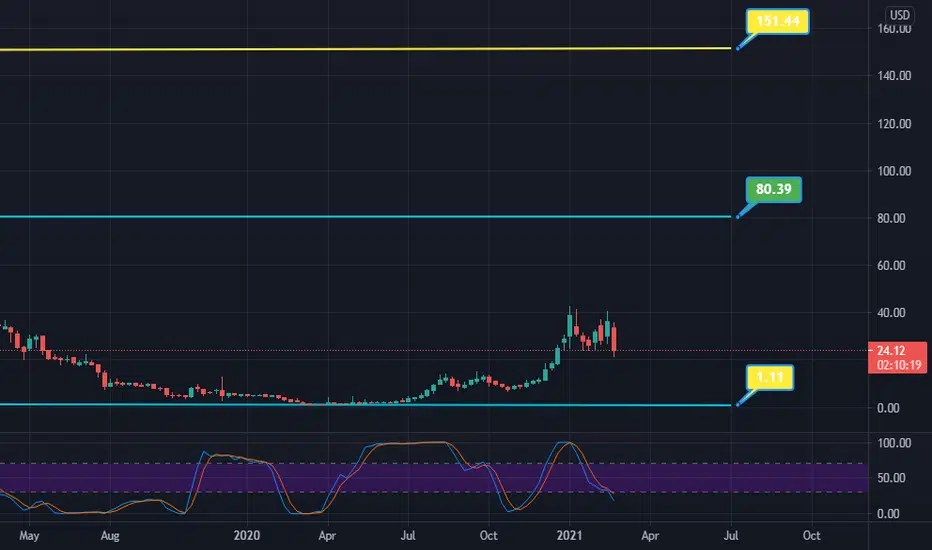The image size is (932, 550).
Task: Click the first Jul label, before 2021
Action: pos(408,536)
